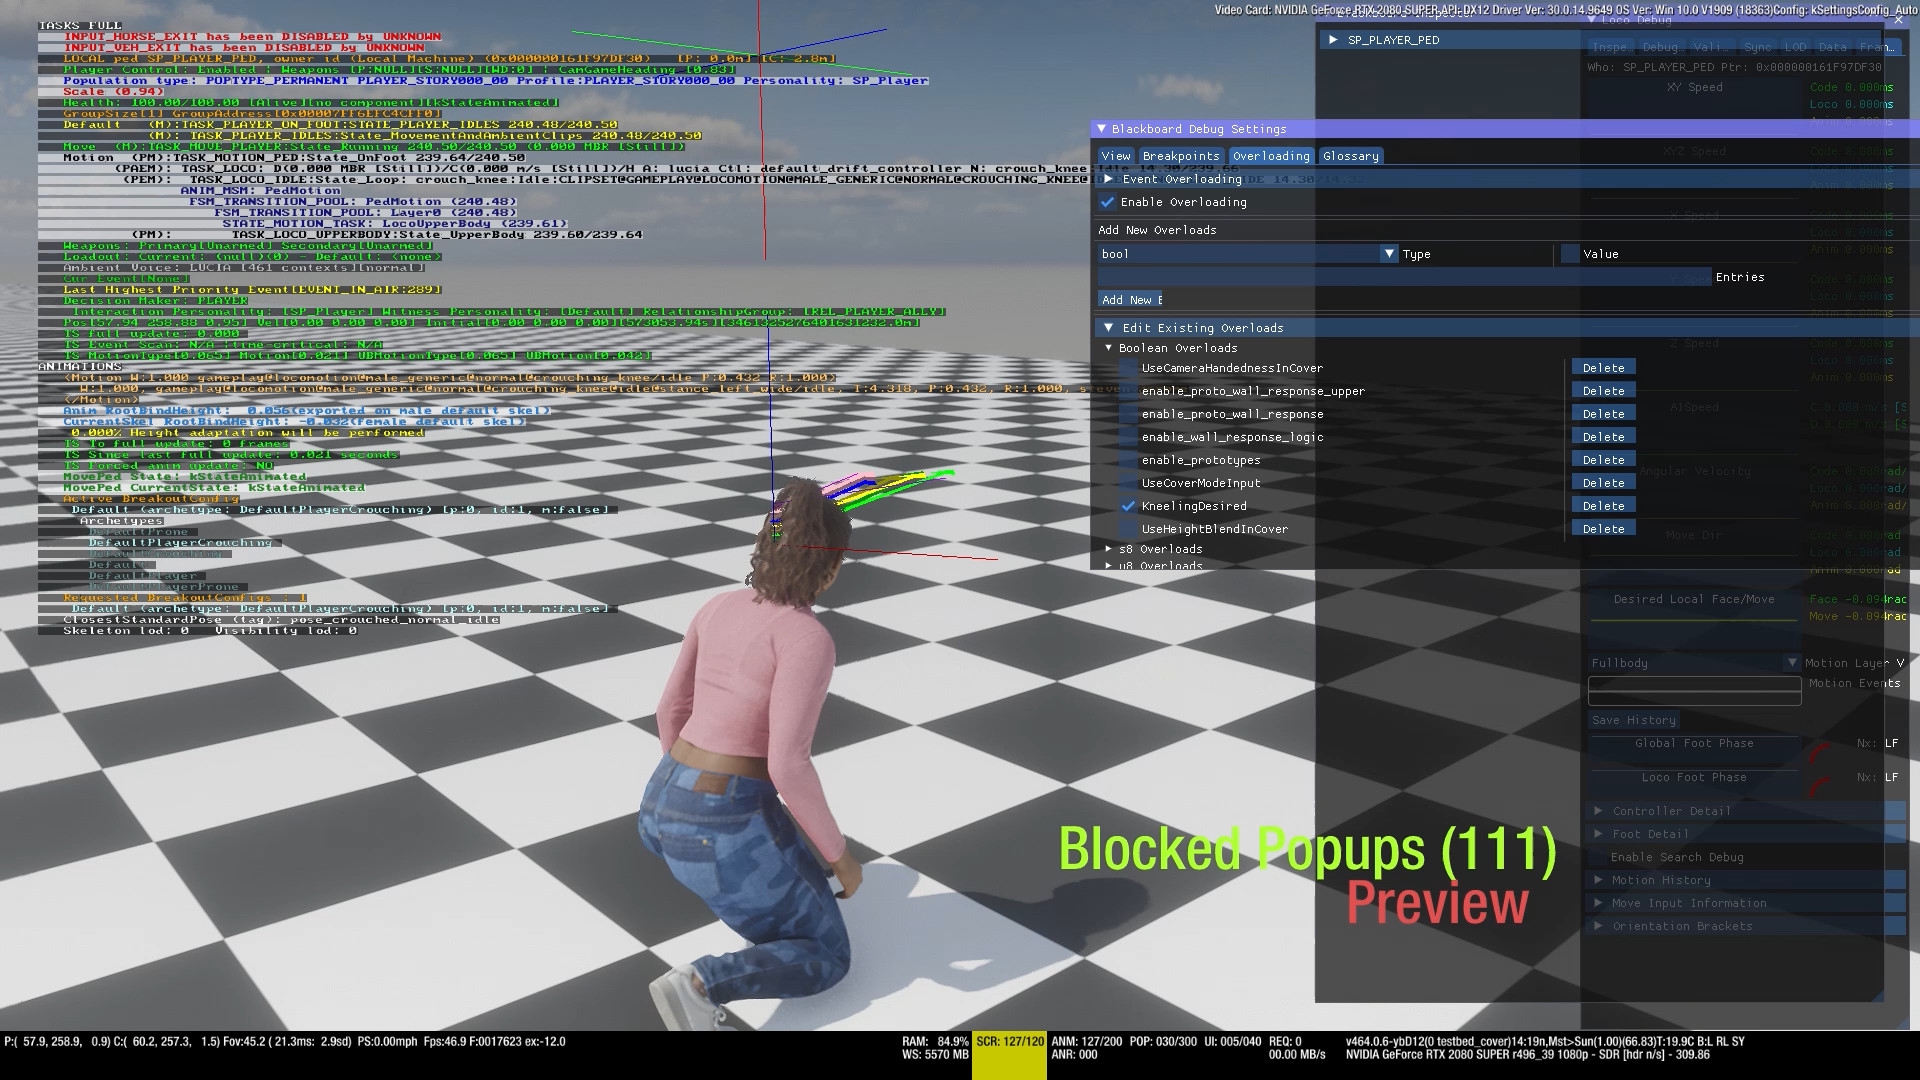The height and width of the screenshot is (1080, 1920).
Task: Open the Glossary tab
Action: 1350,156
